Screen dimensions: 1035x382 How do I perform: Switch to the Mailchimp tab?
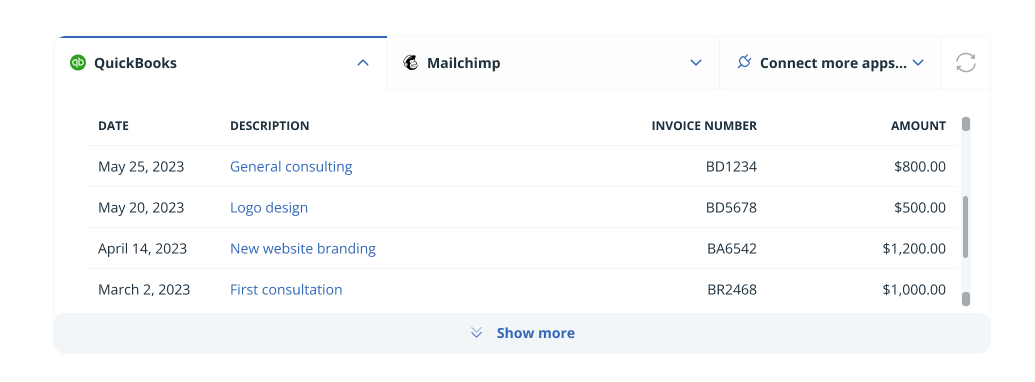point(553,63)
